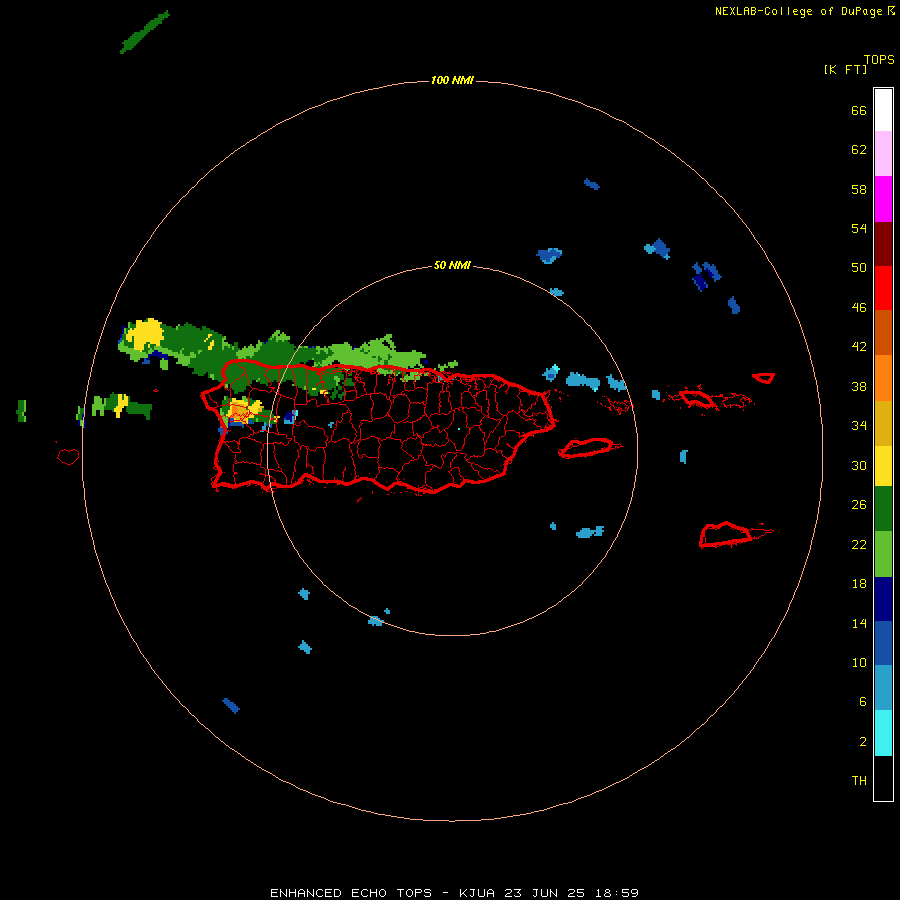The image size is (900, 900).
Task: Click the NEXLAB-College of DuPage credit text
Action: pyautogui.click(x=800, y=11)
